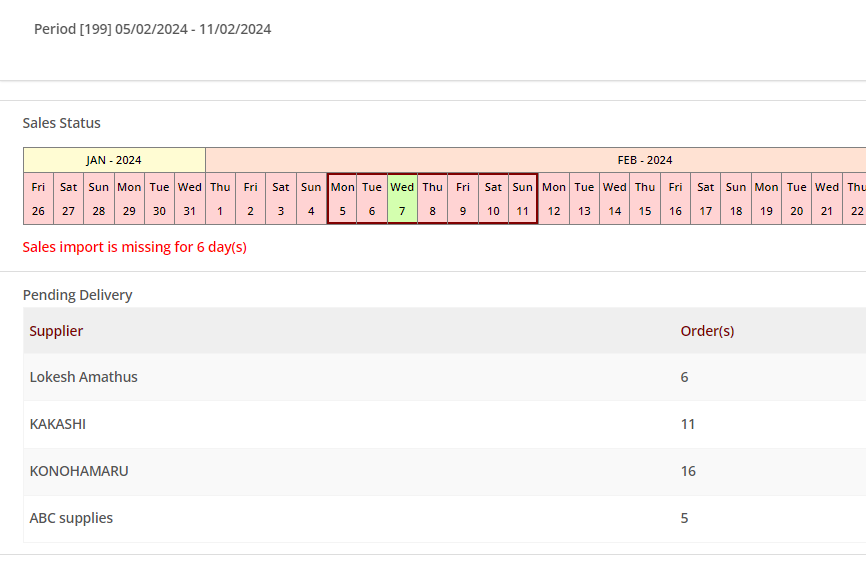Click Fri 26 January day cell
Screen dimensions: 866x562
coord(38,198)
